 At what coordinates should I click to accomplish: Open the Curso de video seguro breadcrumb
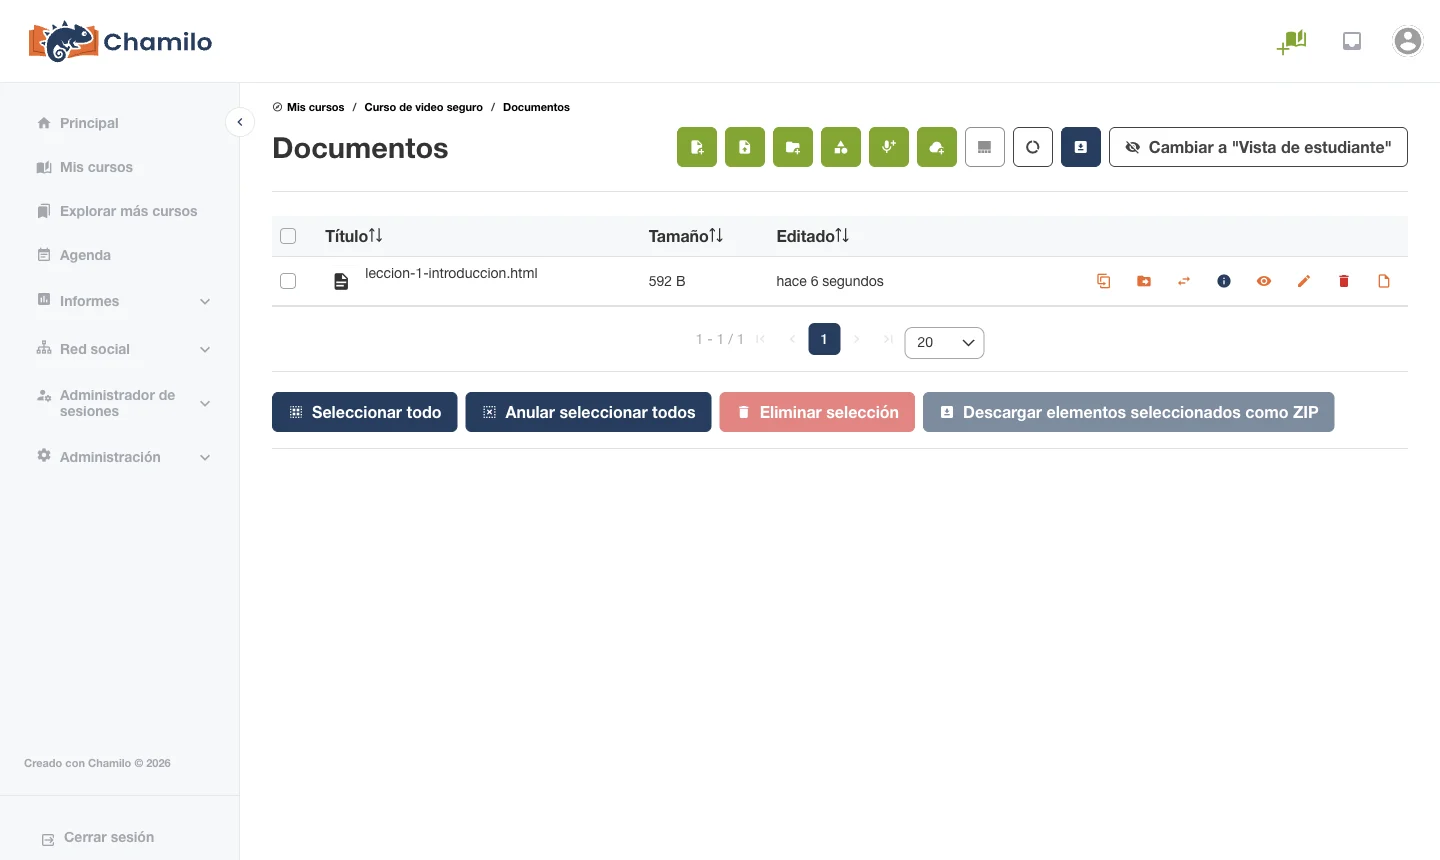pyautogui.click(x=423, y=107)
